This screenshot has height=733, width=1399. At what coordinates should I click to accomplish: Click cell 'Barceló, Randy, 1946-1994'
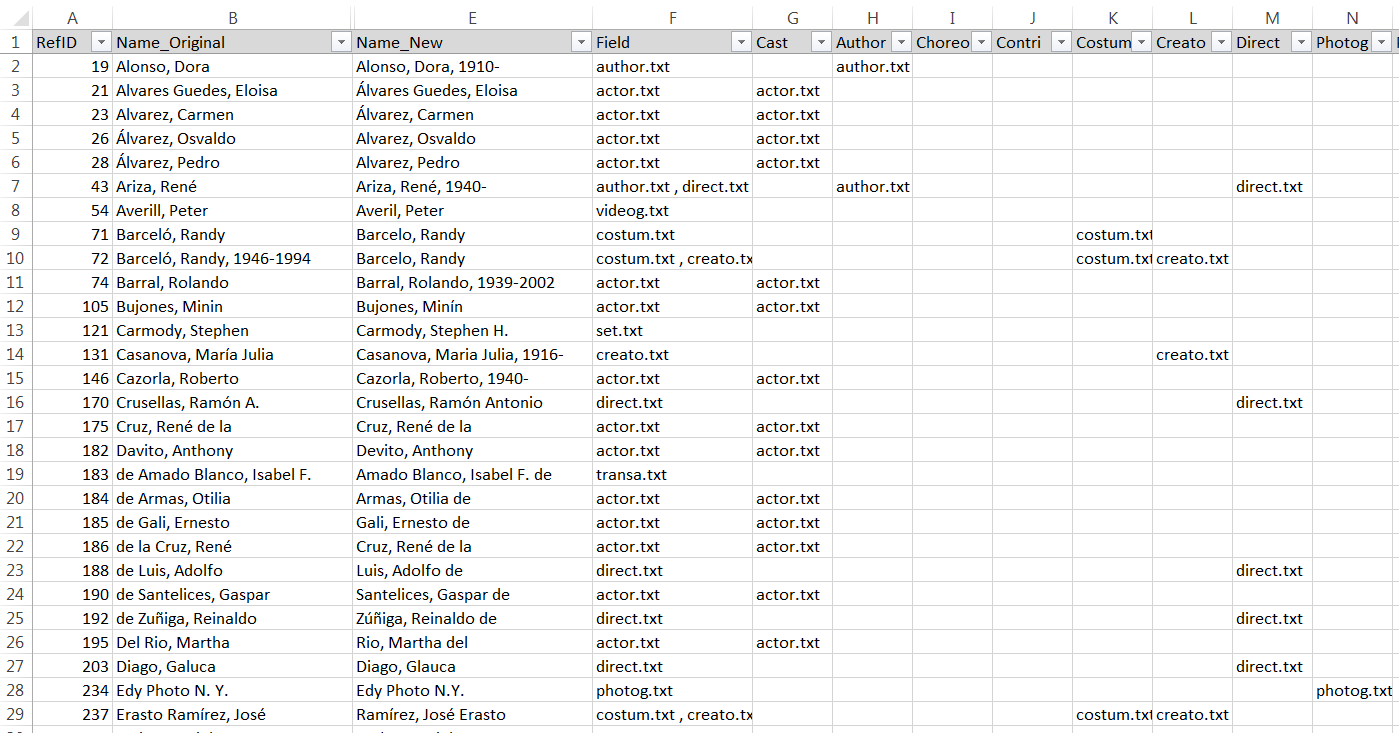(232, 258)
